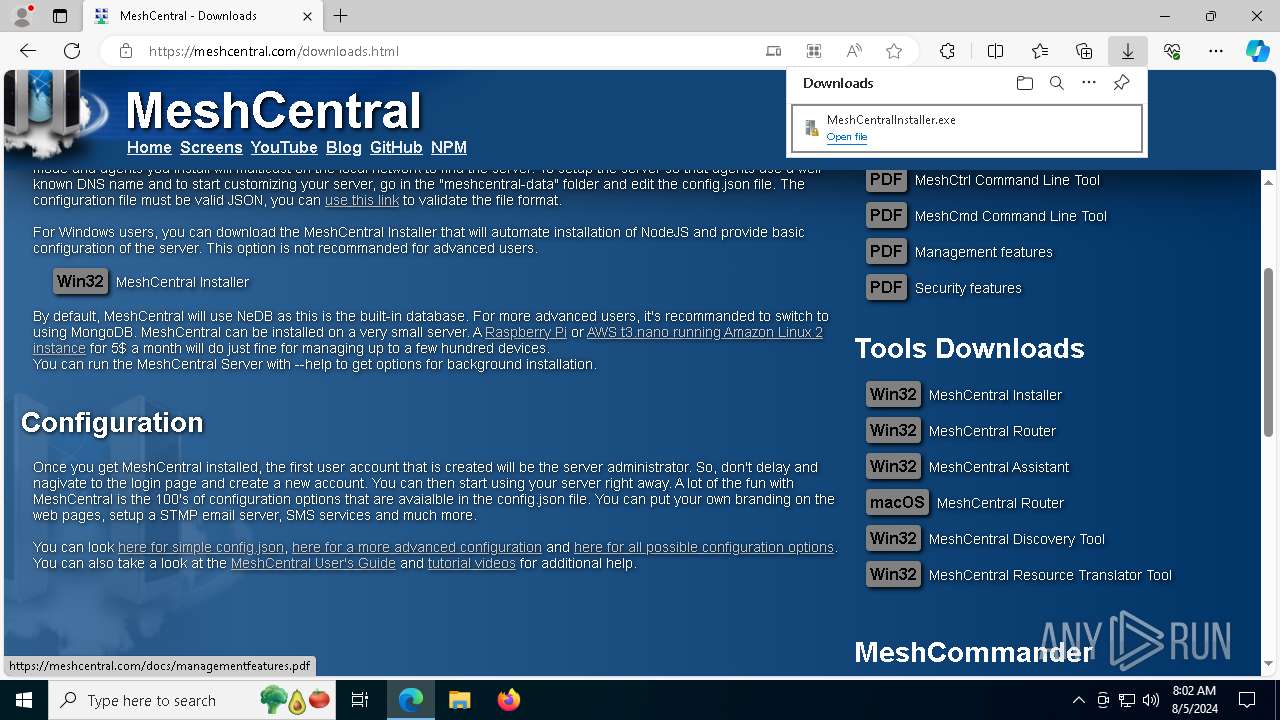
Task: Switch to MeshCentral - Downloads tab
Action: click(202, 16)
